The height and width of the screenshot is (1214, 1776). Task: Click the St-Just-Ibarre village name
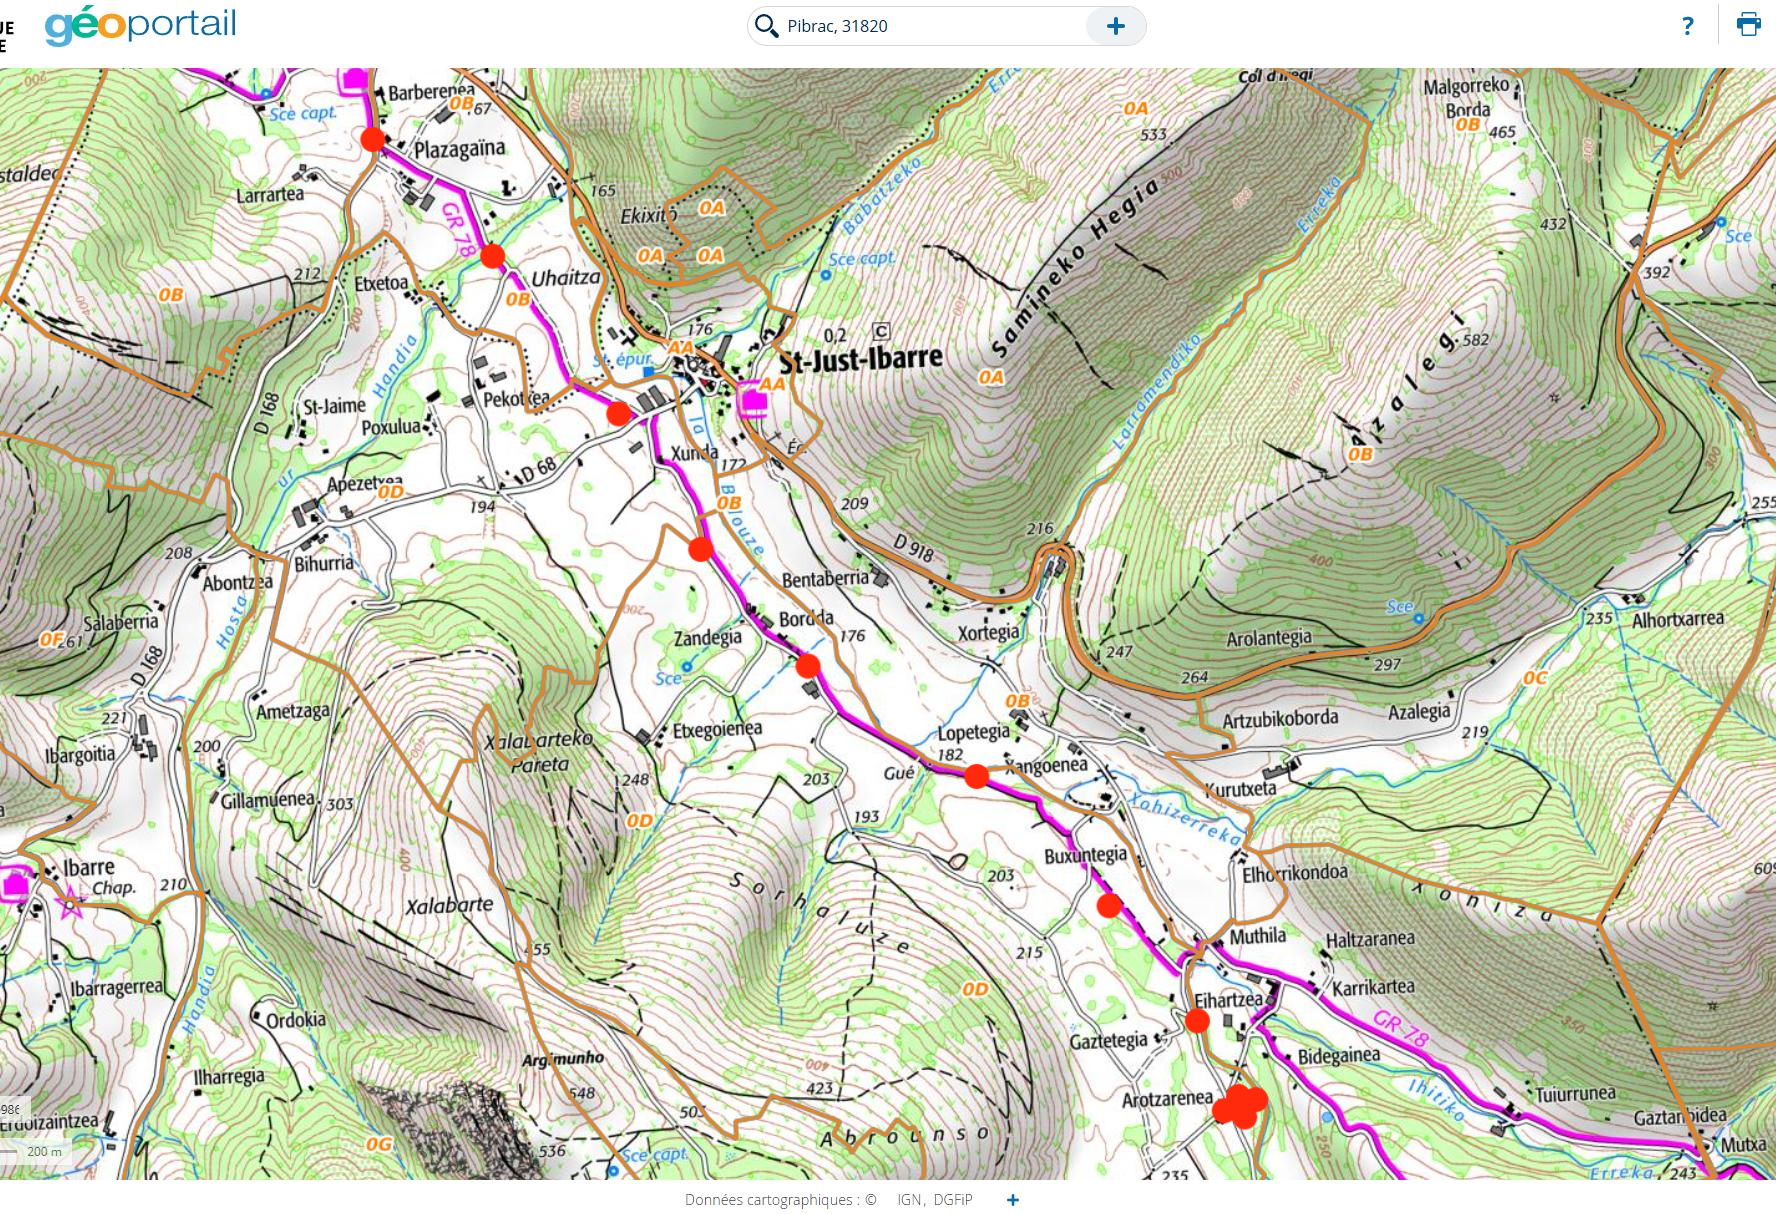tap(861, 358)
